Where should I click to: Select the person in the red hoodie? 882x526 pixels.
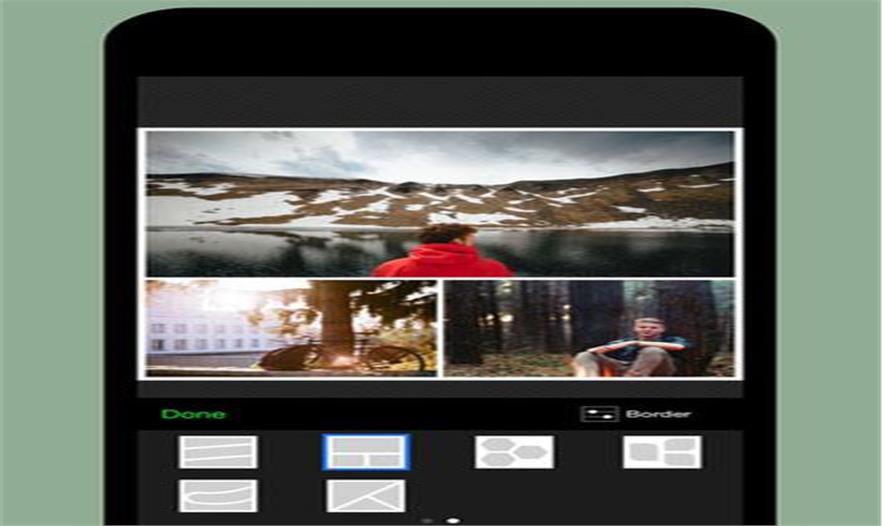[442, 254]
